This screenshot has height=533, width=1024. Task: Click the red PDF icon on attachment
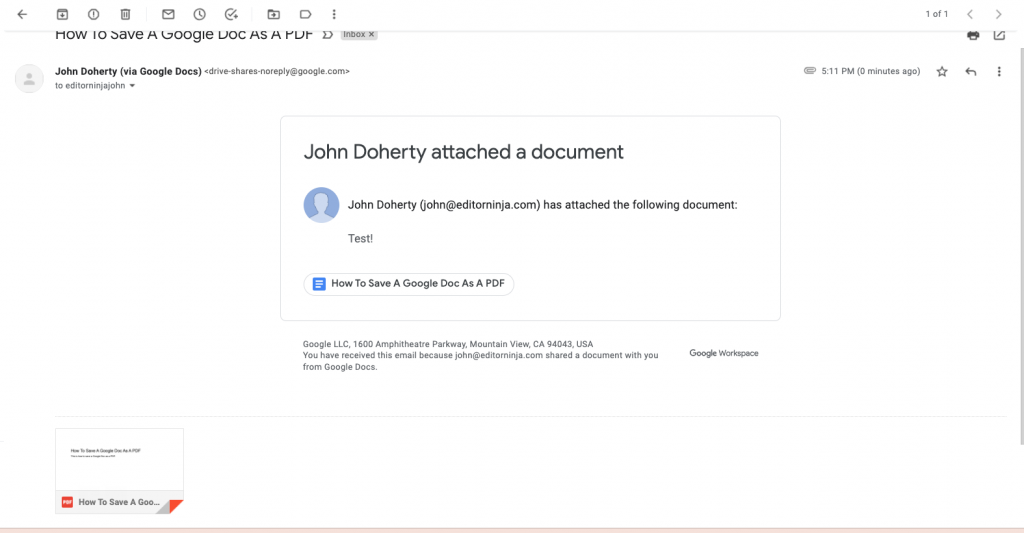67,502
